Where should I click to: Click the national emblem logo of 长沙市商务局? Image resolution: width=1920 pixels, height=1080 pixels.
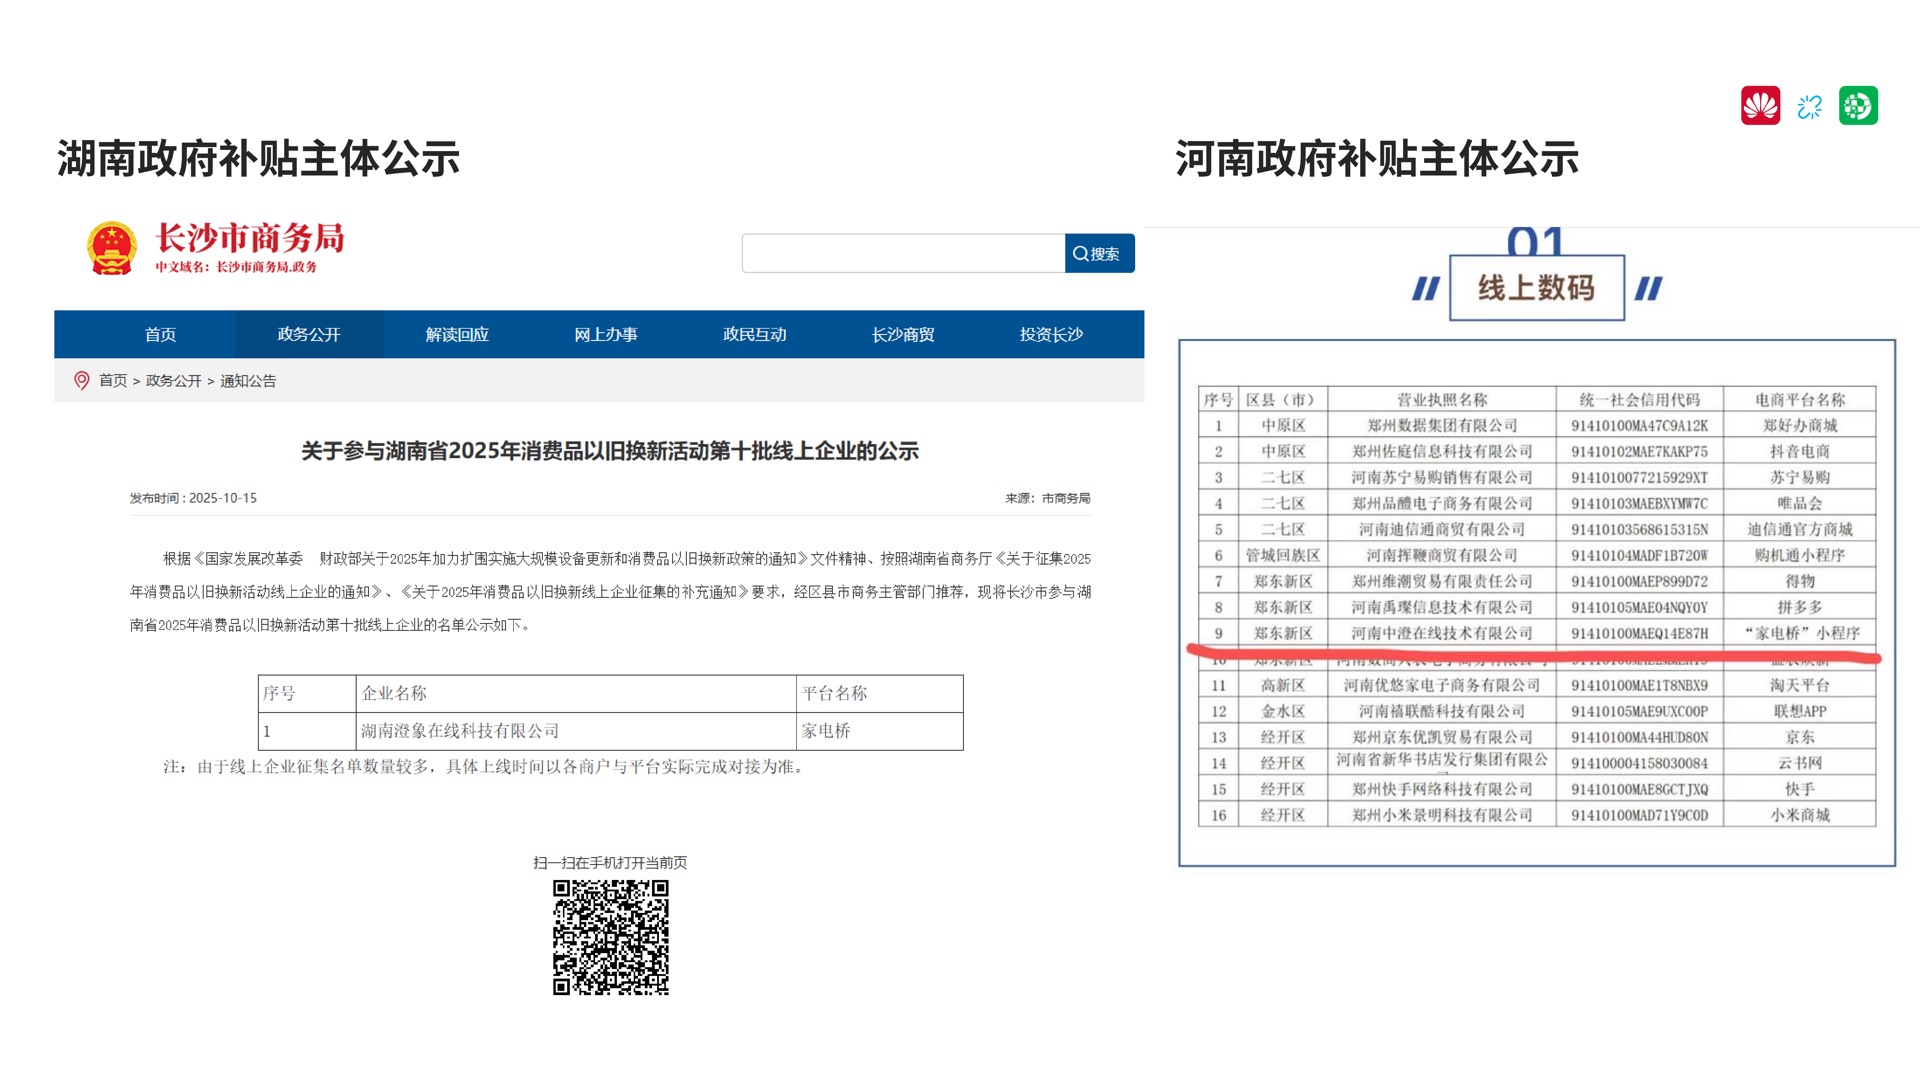(x=112, y=247)
